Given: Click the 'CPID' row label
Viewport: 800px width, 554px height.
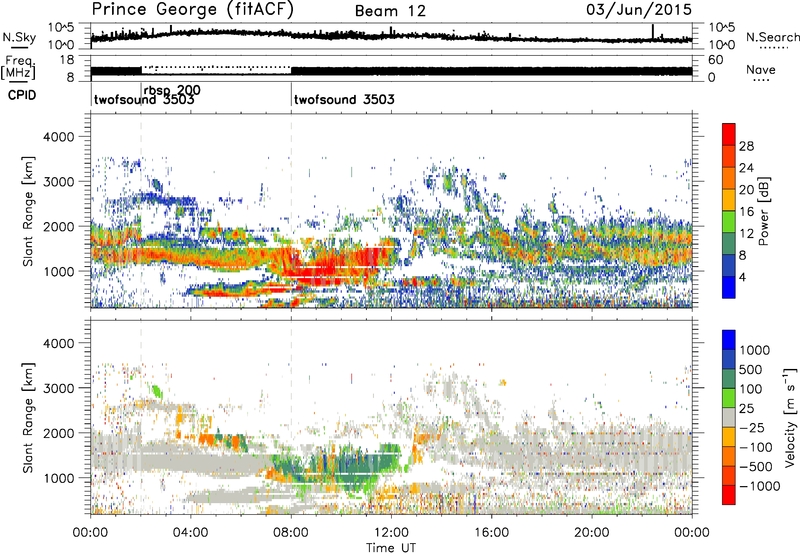Looking at the screenshot, I should click(x=22, y=95).
